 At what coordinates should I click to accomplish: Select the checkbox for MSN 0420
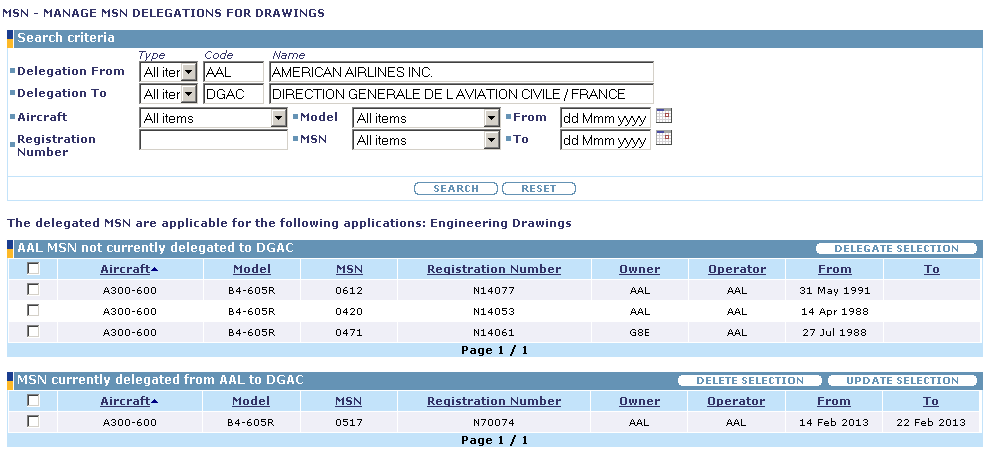[x=33, y=311]
